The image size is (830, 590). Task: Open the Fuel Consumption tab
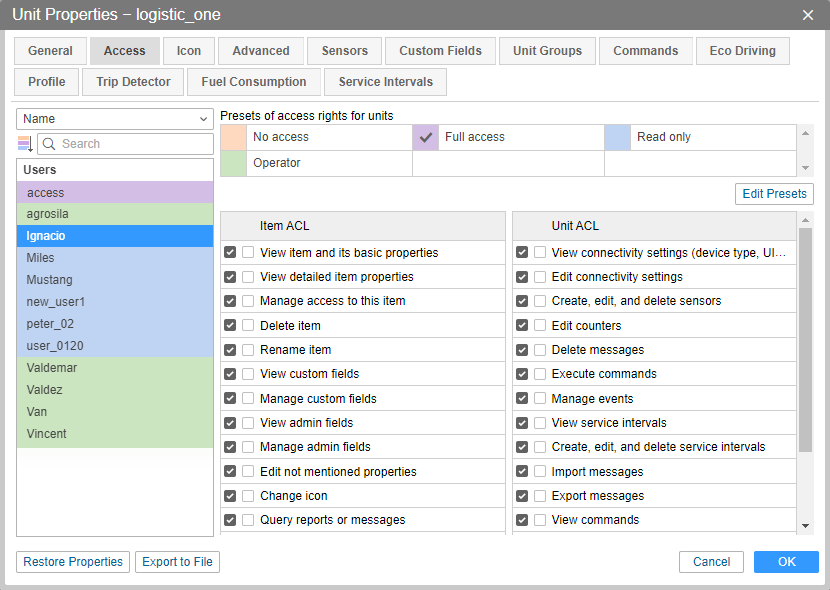click(254, 82)
